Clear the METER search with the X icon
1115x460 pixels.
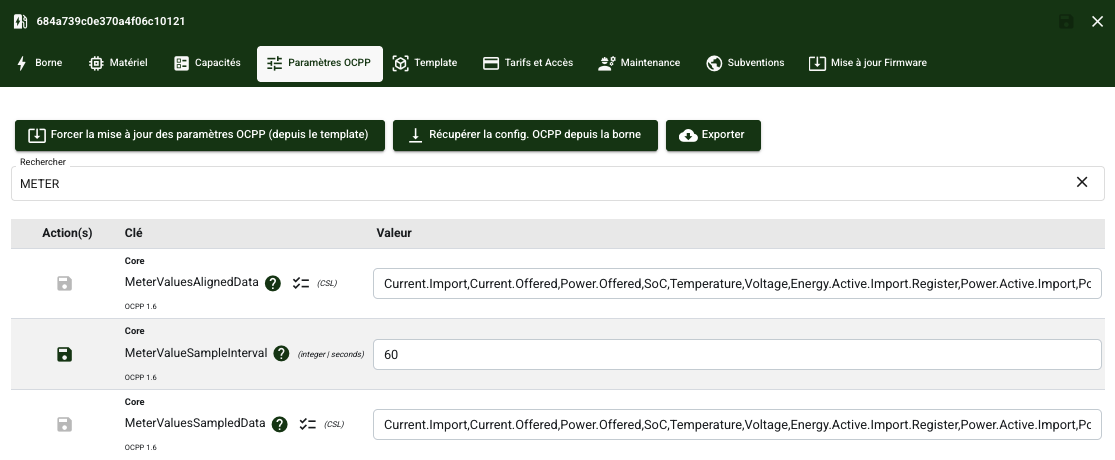1082,182
